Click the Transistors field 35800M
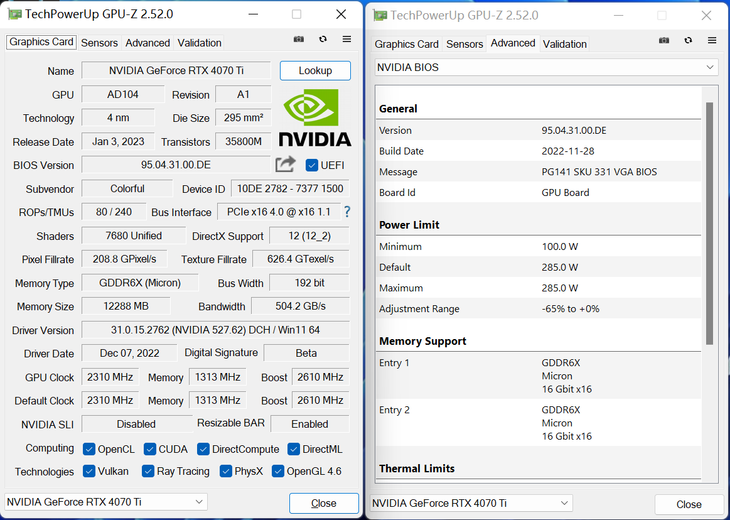The image size is (730, 520). coord(243,142)
